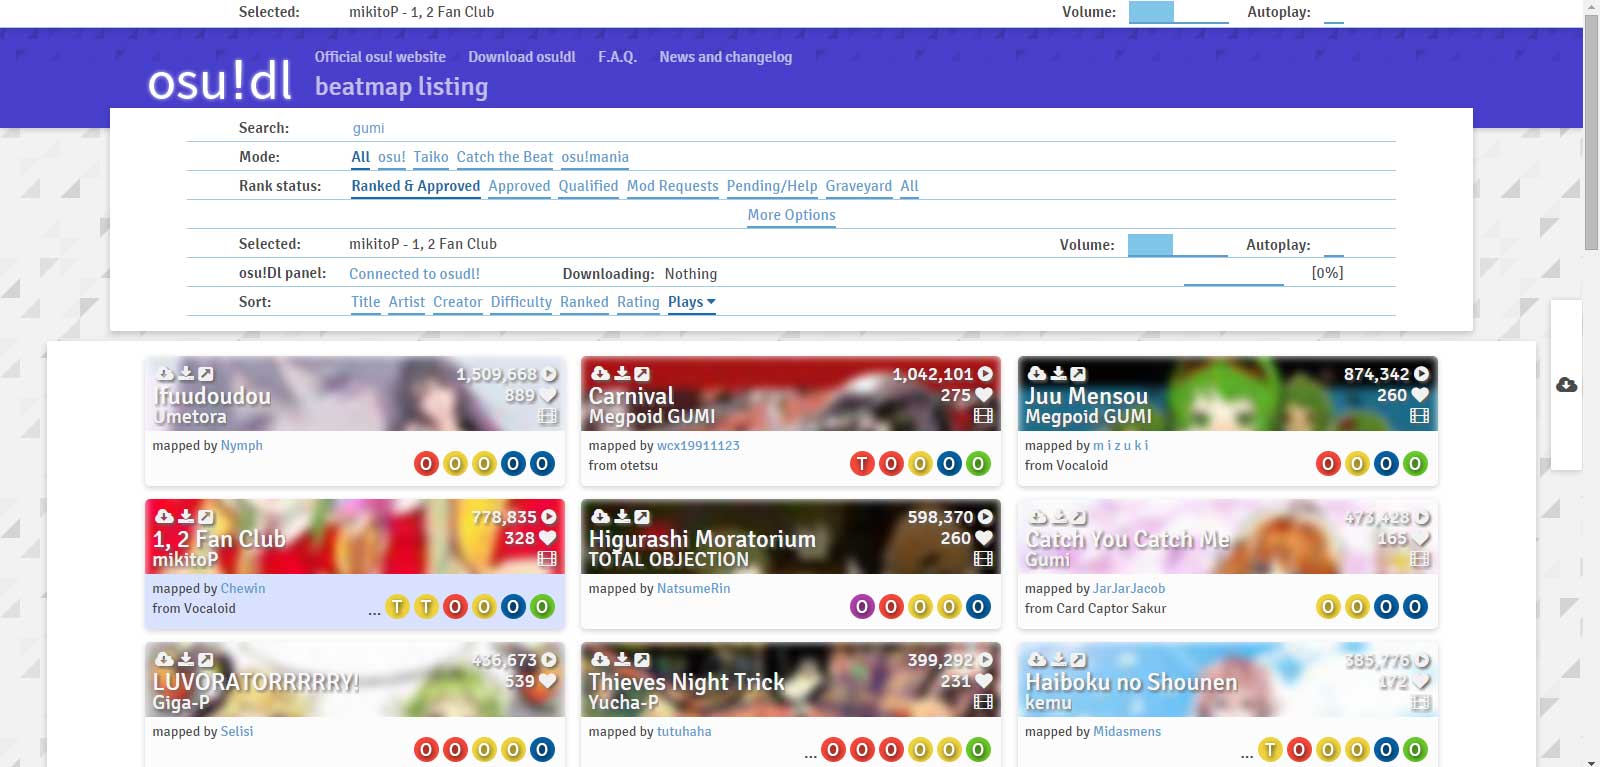1600x767 pixels.
Task: Expand hidden difficulties ellipsis on Haiboku no Shounen
Action: coord(1247,753)
